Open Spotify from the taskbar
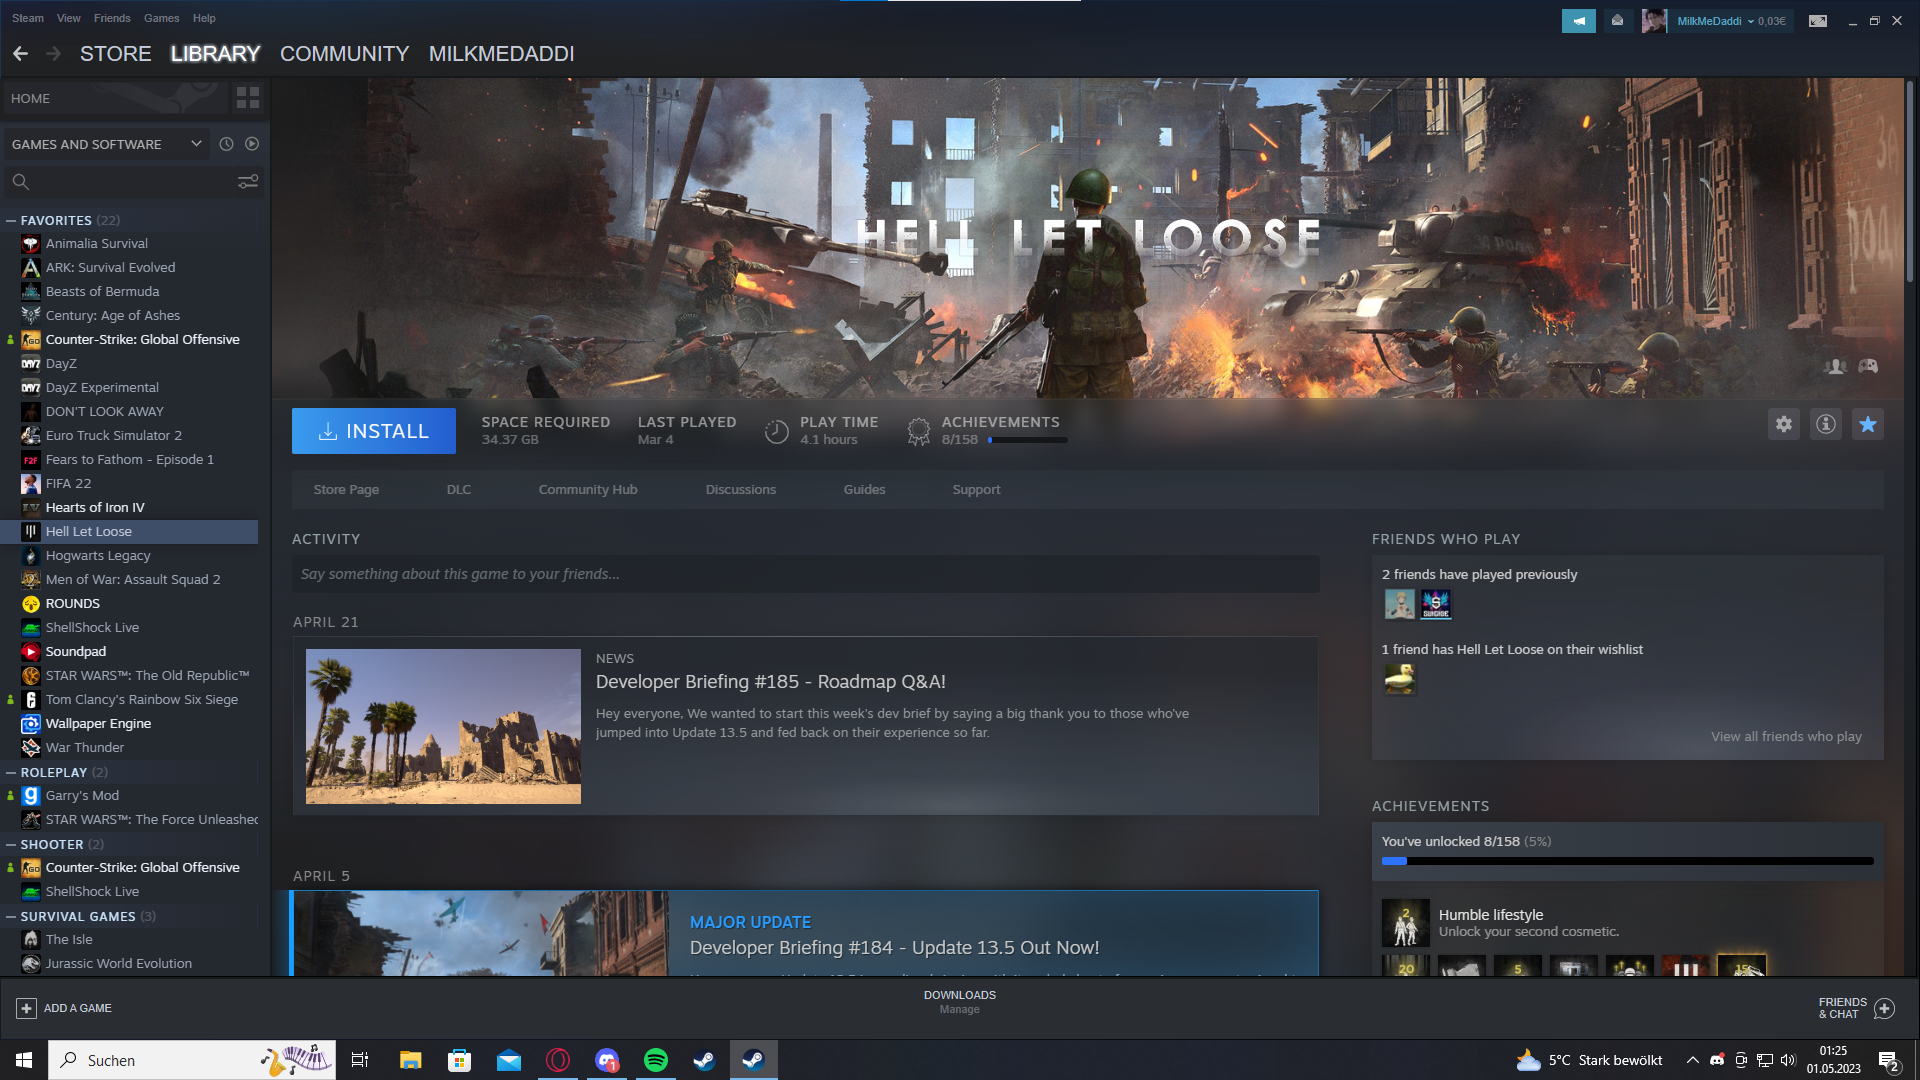This screenshot has height=1080, width=1920. [656, 1060]
